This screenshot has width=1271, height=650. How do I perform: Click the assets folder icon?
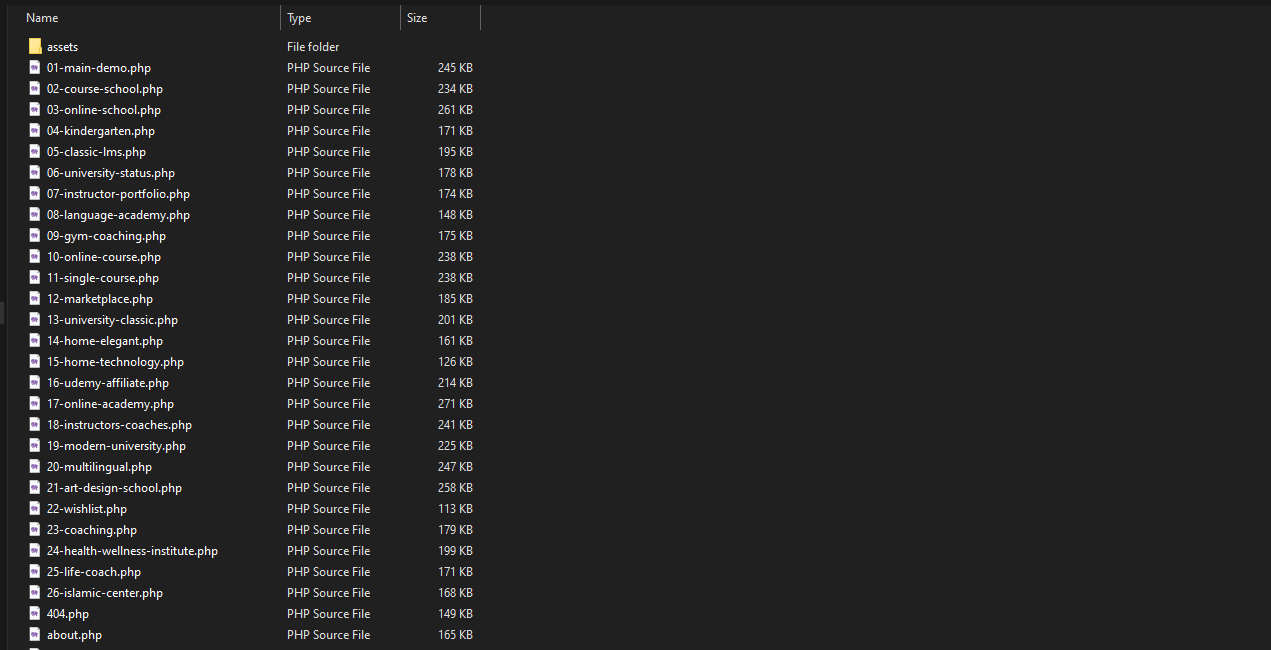(35, 47)
